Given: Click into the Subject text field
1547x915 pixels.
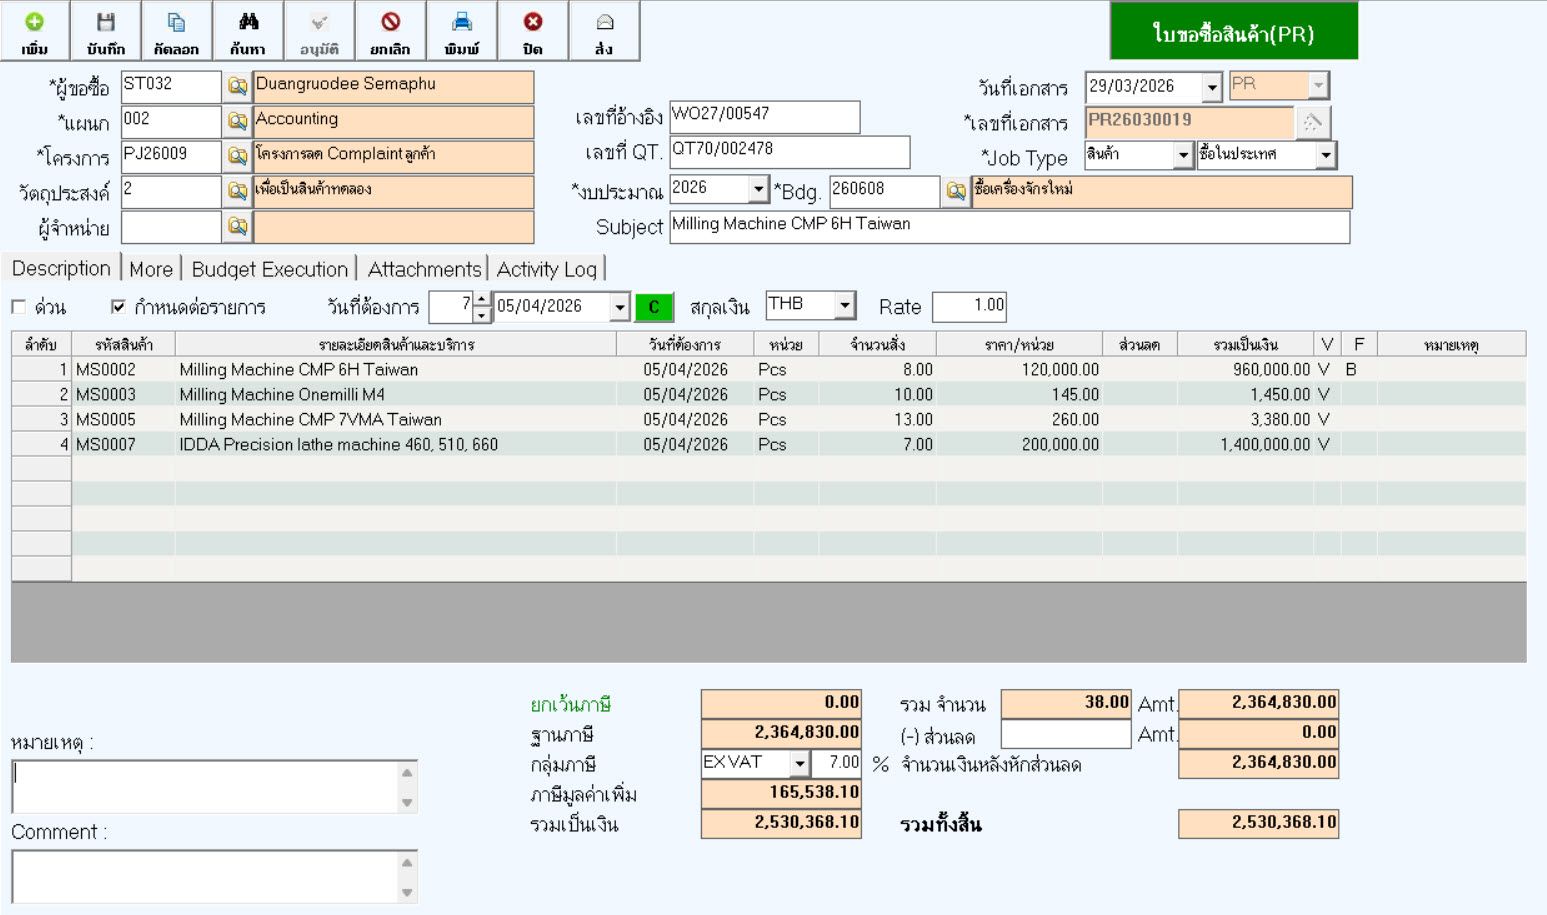Looking at the screenshot, I should [1008, 227].
